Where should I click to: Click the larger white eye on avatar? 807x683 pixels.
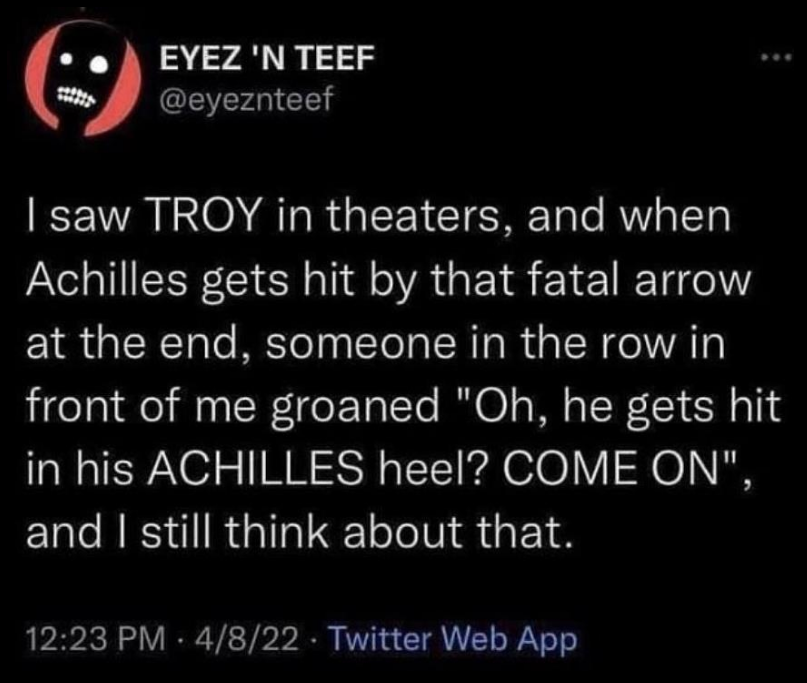pos(99,64)
